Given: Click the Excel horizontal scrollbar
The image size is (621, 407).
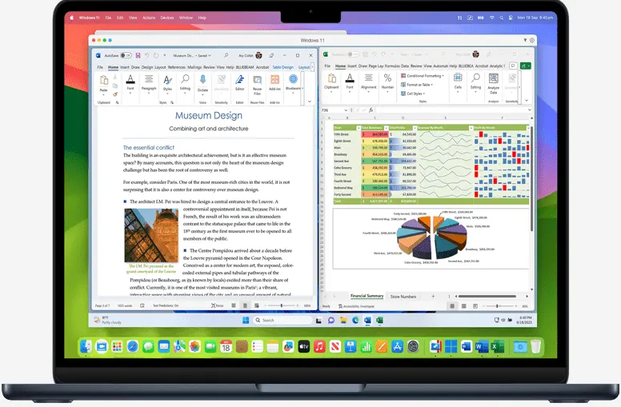Looking at the screenshot, I should point(487,296).
